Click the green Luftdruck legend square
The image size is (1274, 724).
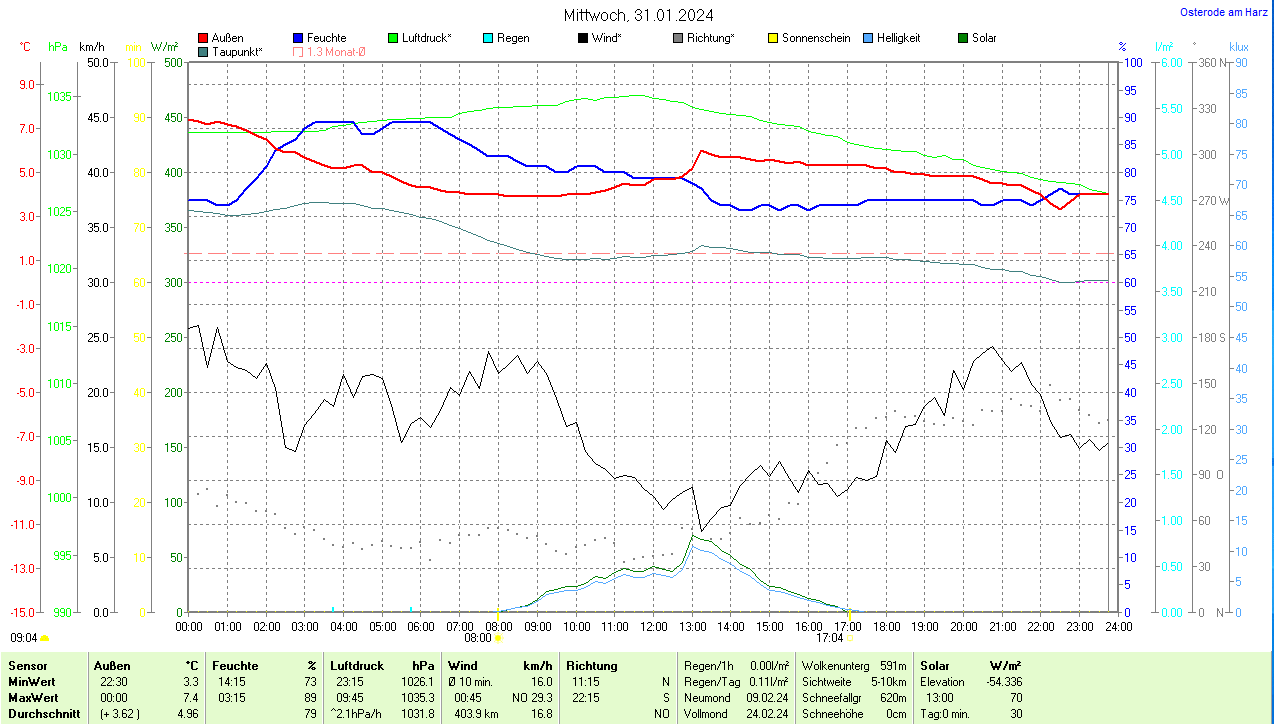pyautogui.click(x=393, y=38)
